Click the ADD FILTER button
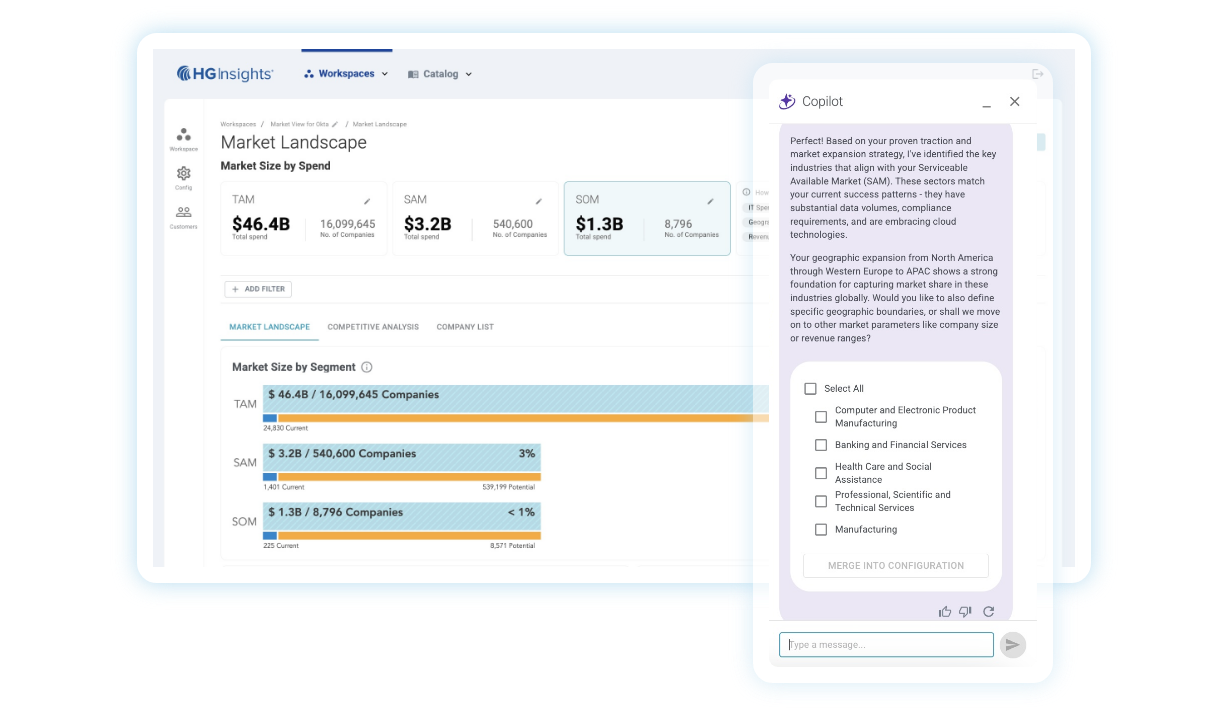1227x716 pixels. click(258, 289)
